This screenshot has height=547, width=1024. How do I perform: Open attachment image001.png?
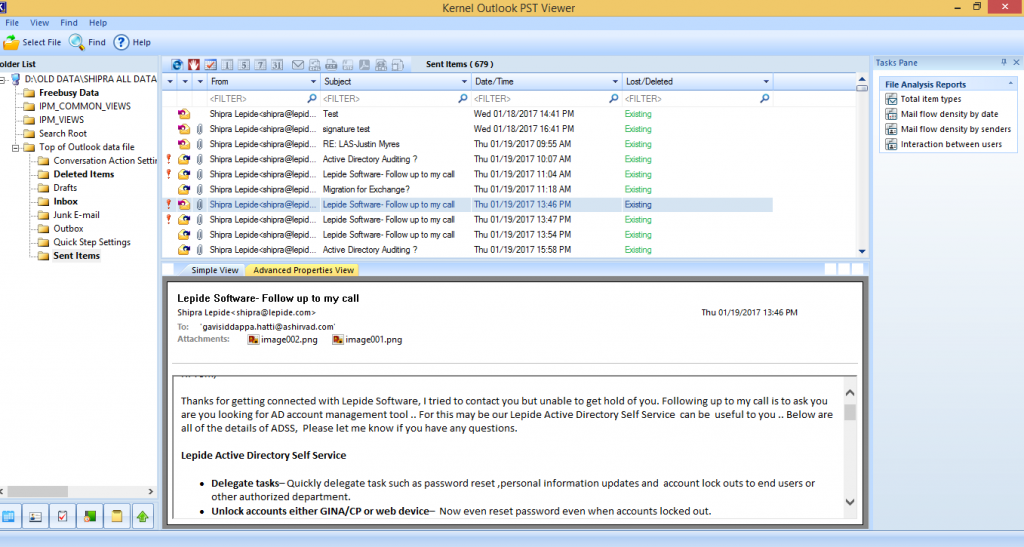tap(367, 339)
